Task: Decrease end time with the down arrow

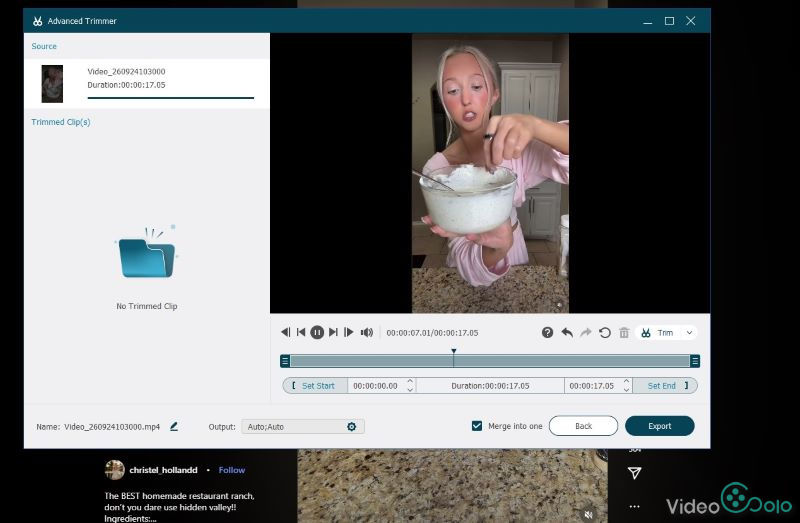Action: click(x=627, y=390)
